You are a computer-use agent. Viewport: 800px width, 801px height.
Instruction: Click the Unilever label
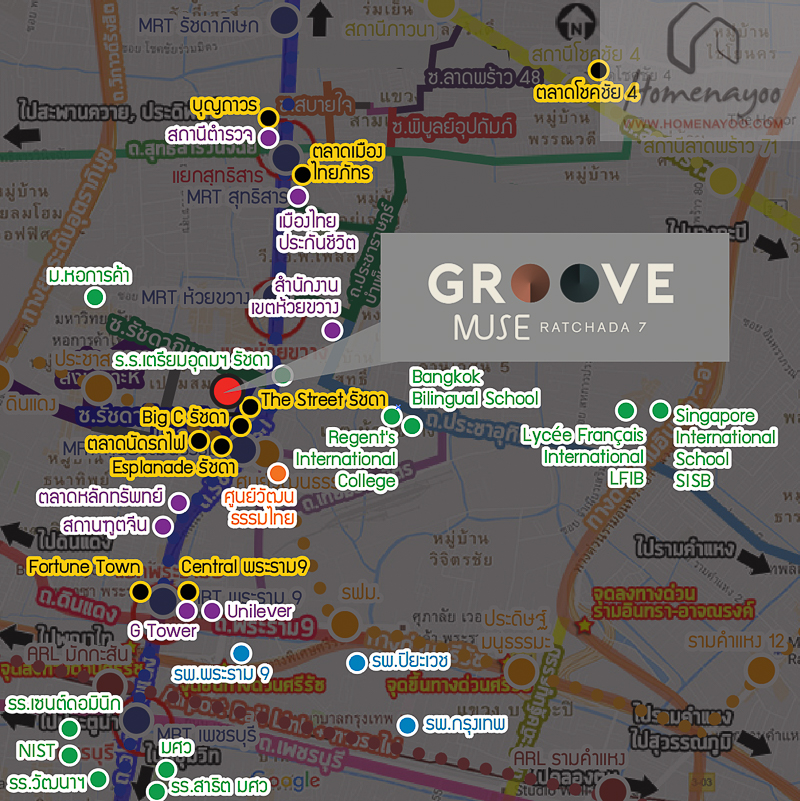pyautogui.click(x=260, y=611)
